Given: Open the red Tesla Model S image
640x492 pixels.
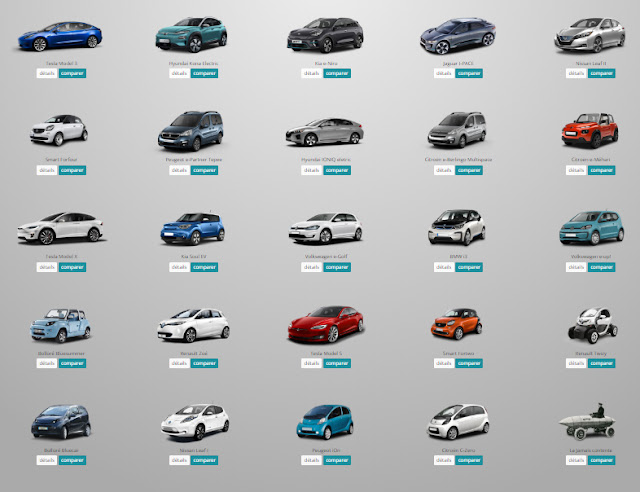Looking at the screenshot, I should (x=326, y=324).
